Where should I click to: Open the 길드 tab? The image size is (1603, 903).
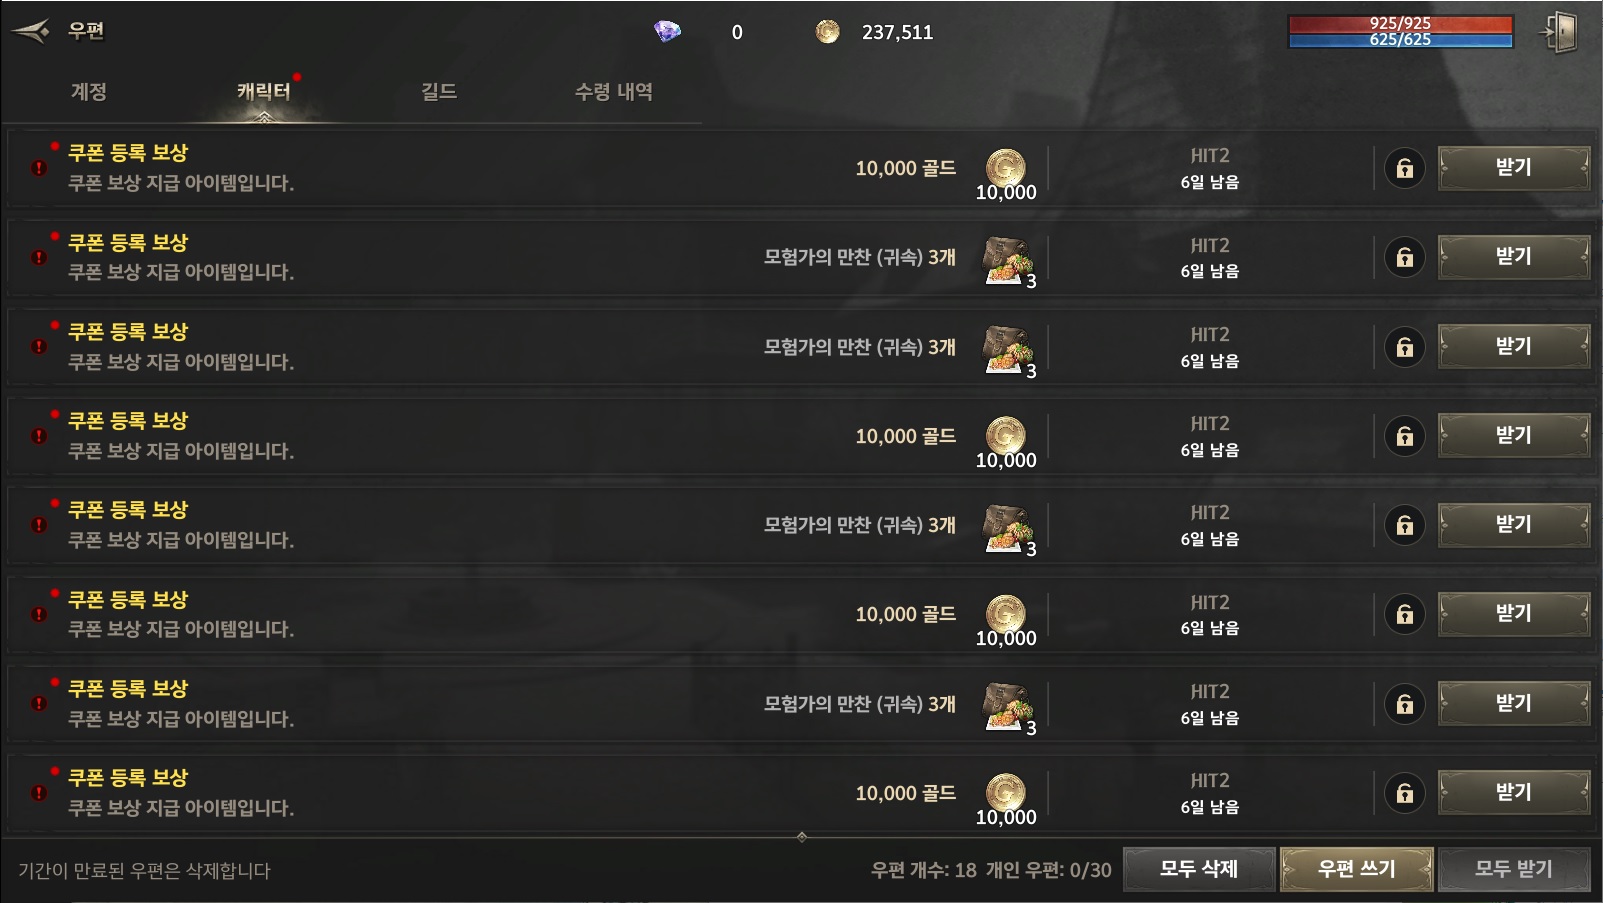(x=438, y=92)
